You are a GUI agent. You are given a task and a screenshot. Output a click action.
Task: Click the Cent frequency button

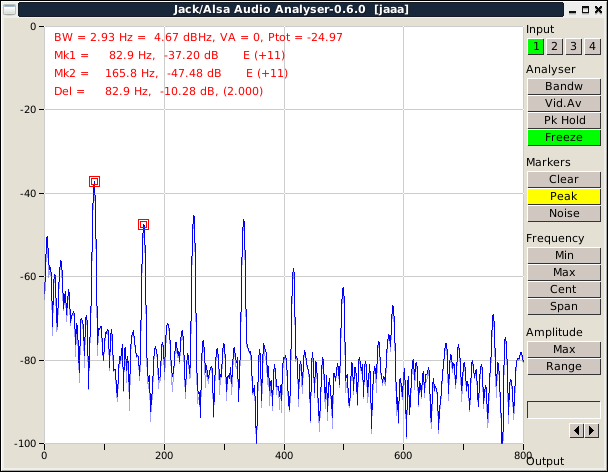coord(563,289)
